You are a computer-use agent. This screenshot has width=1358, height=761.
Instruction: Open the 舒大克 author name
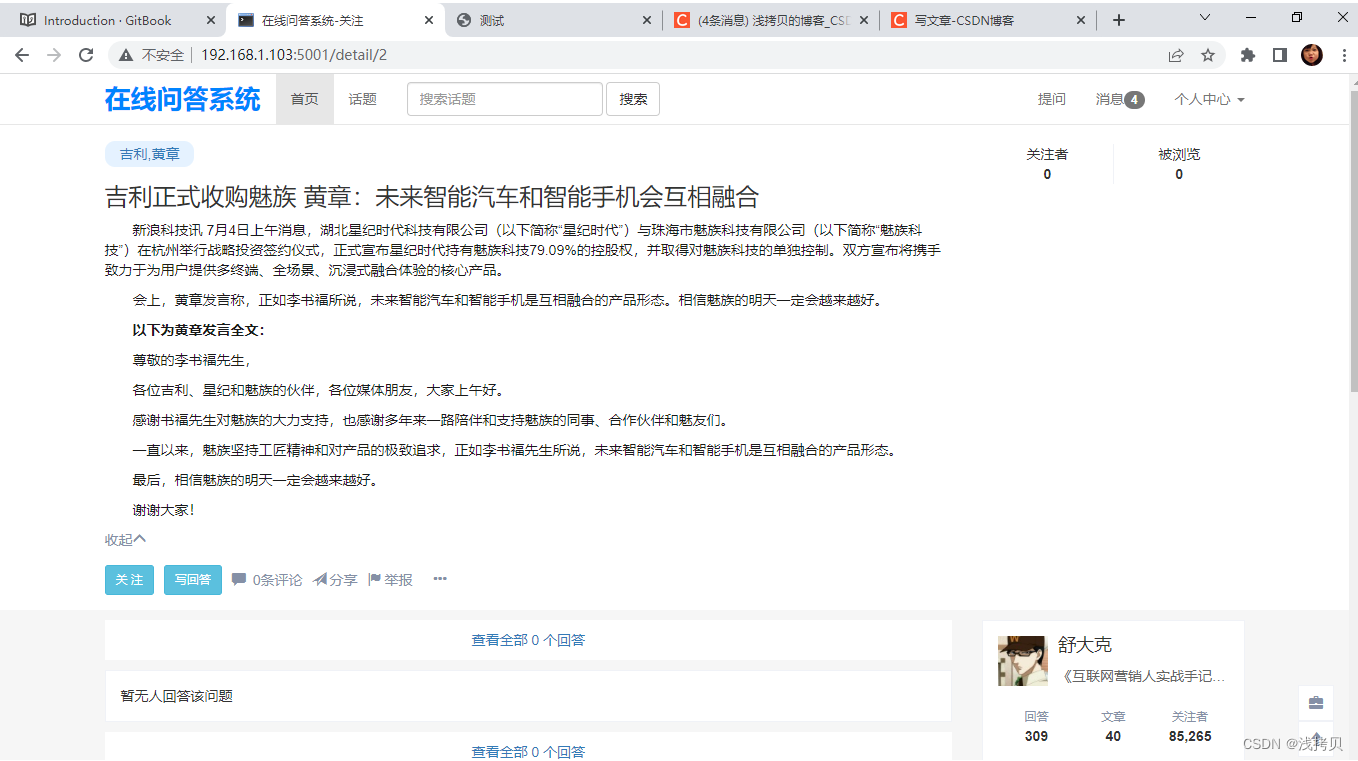click(x=1085, y=645)
